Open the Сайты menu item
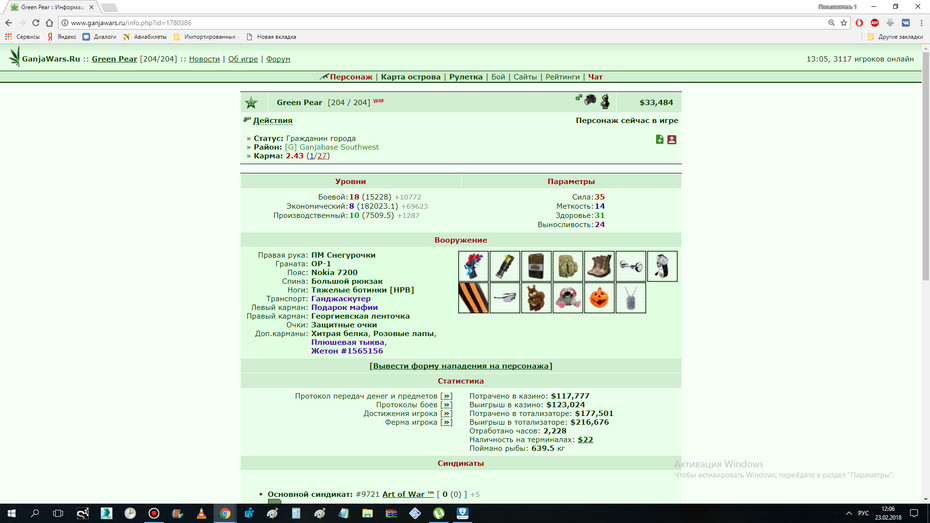 (x=525, y=77)
